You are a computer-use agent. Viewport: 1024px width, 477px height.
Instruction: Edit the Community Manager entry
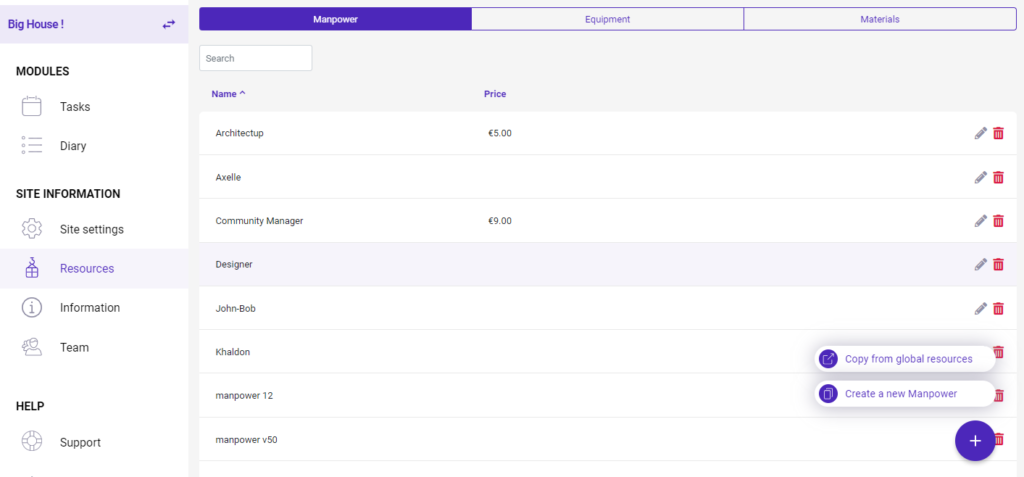980,221
